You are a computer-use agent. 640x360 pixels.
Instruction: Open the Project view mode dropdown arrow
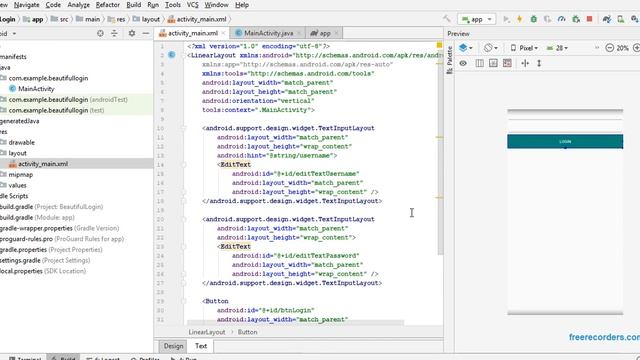pos(14,33)
